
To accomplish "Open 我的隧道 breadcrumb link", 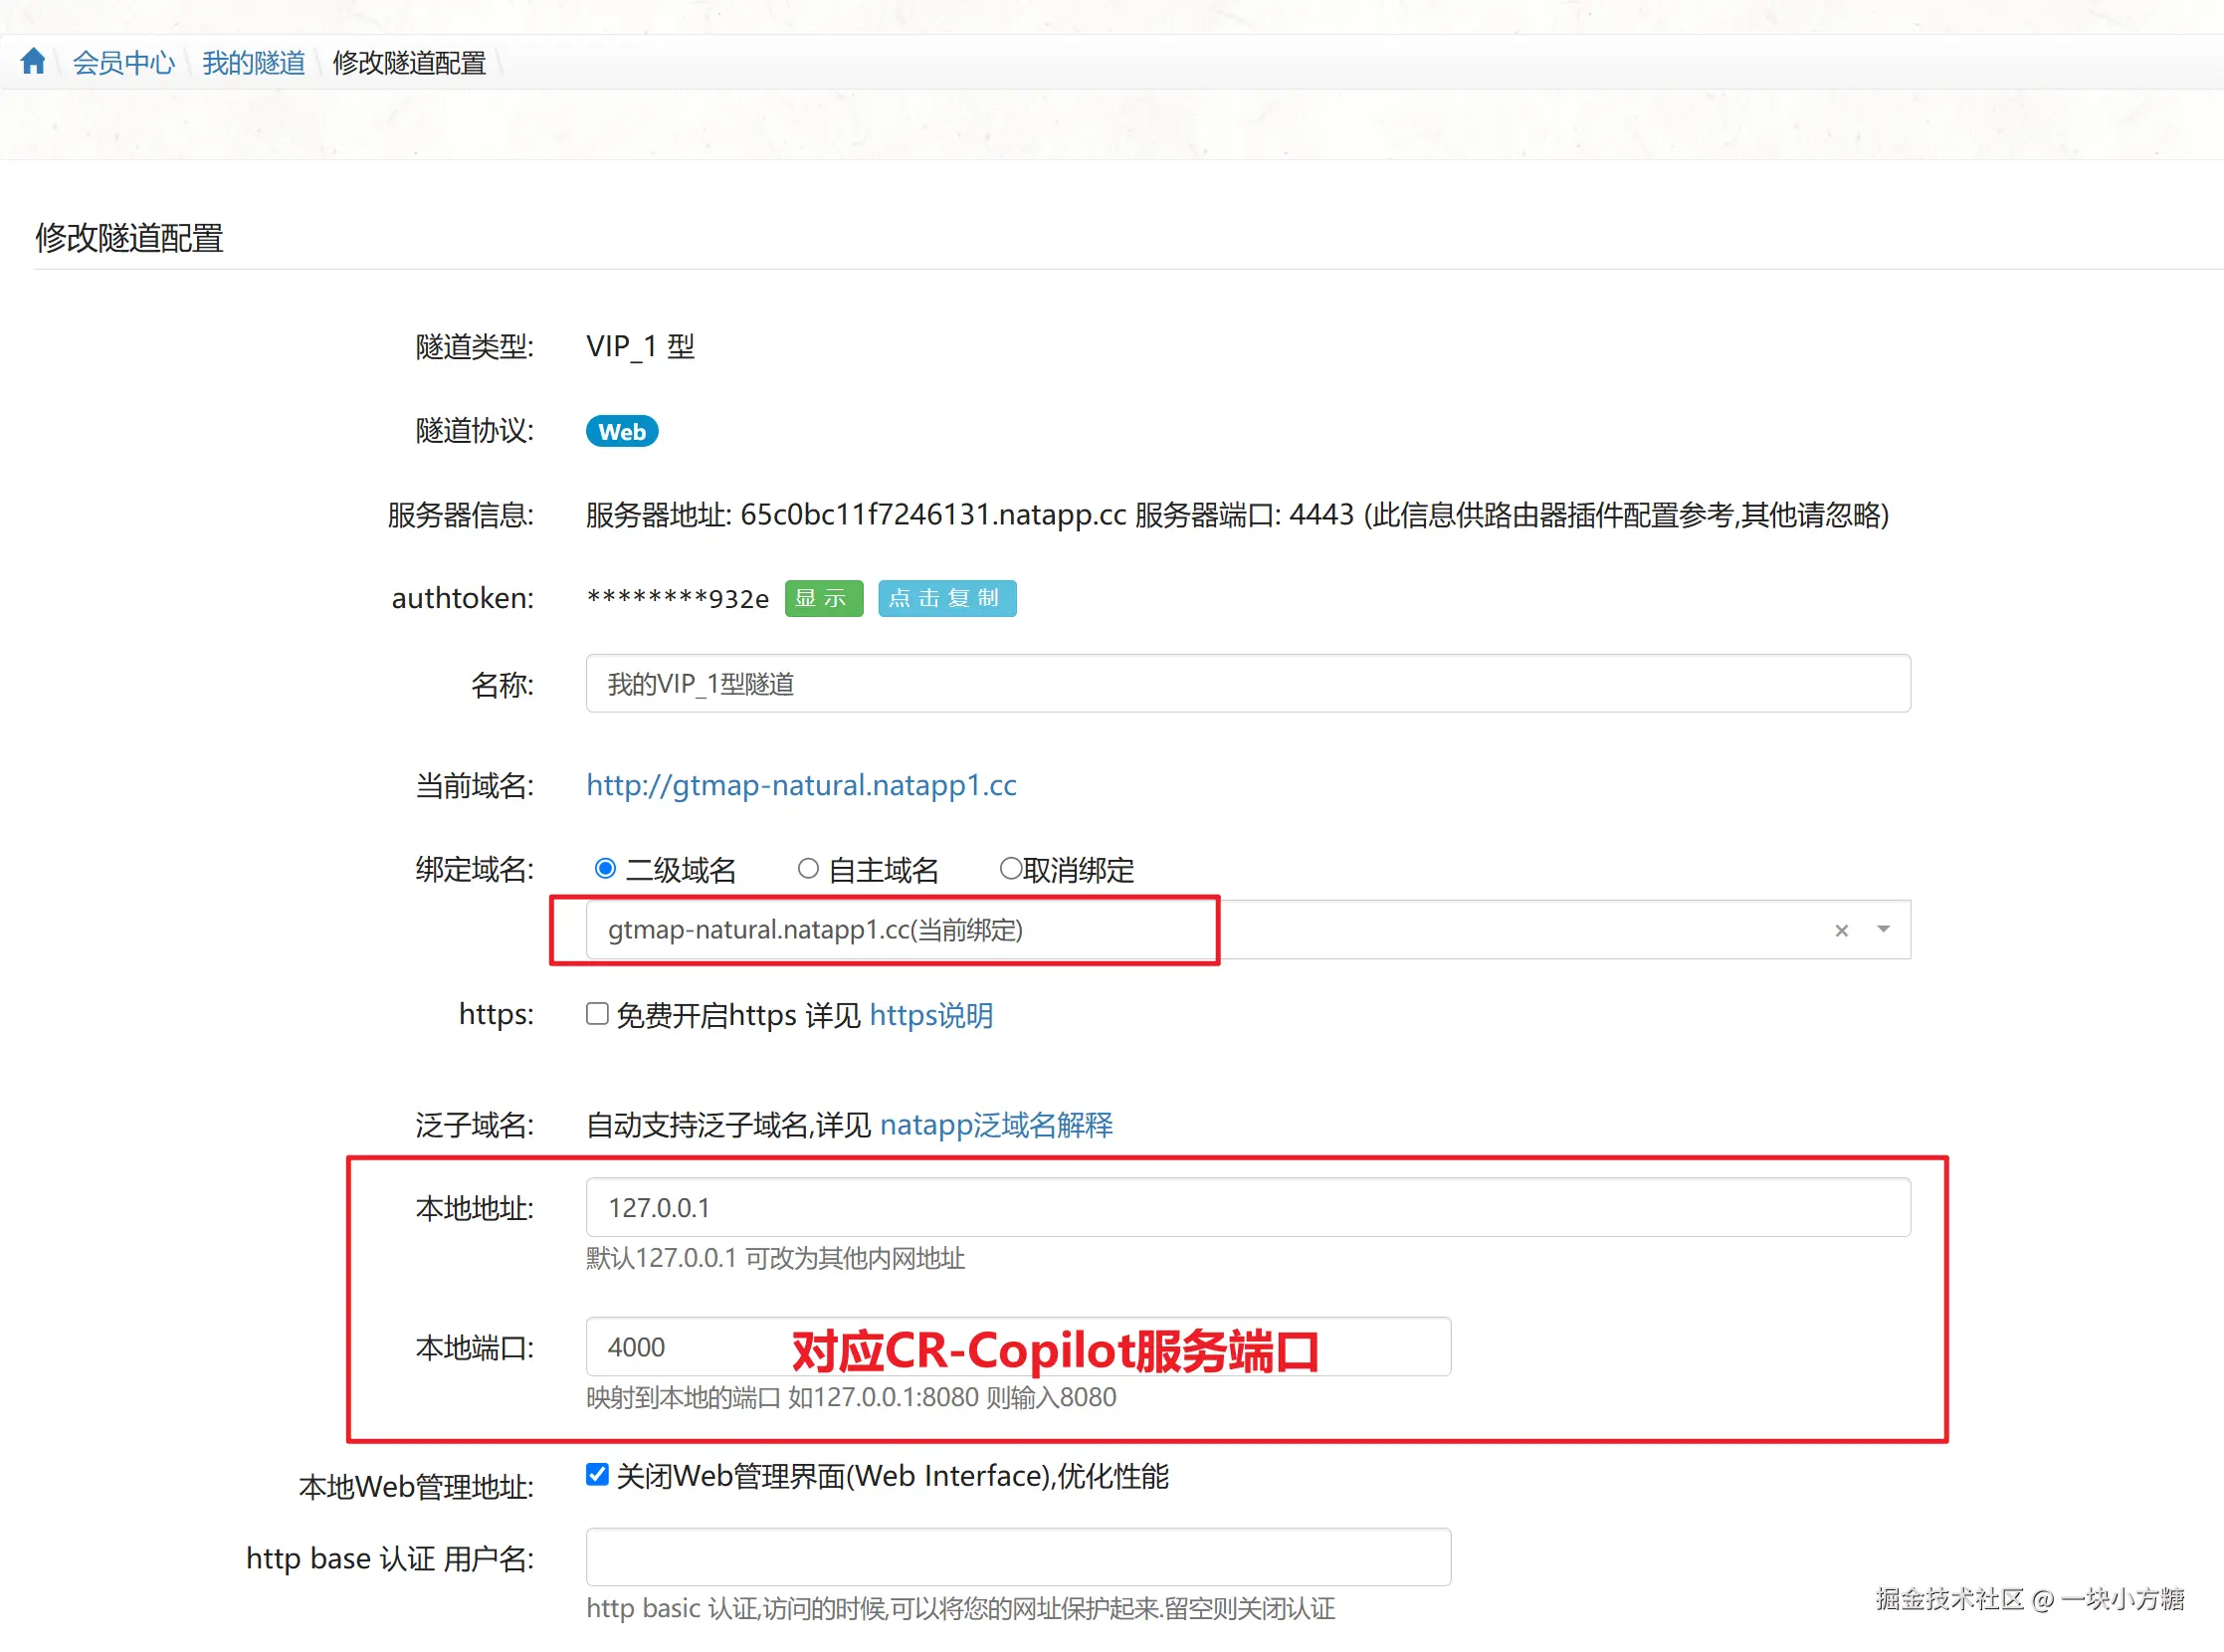I will point(253,63).
